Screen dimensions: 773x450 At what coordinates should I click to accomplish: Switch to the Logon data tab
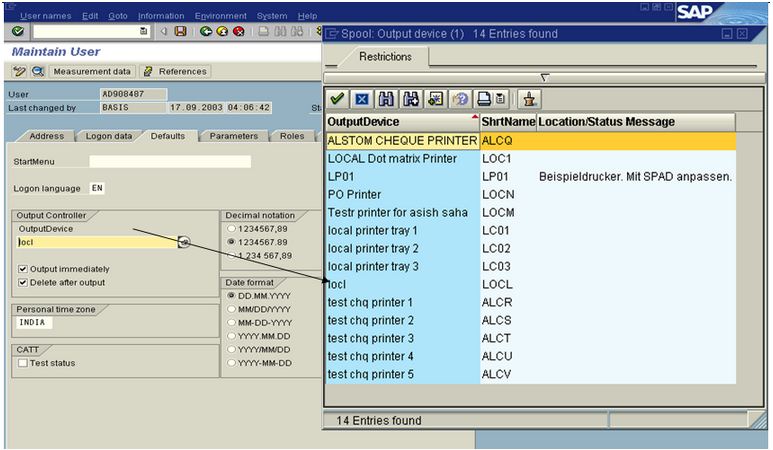(108, 136)
